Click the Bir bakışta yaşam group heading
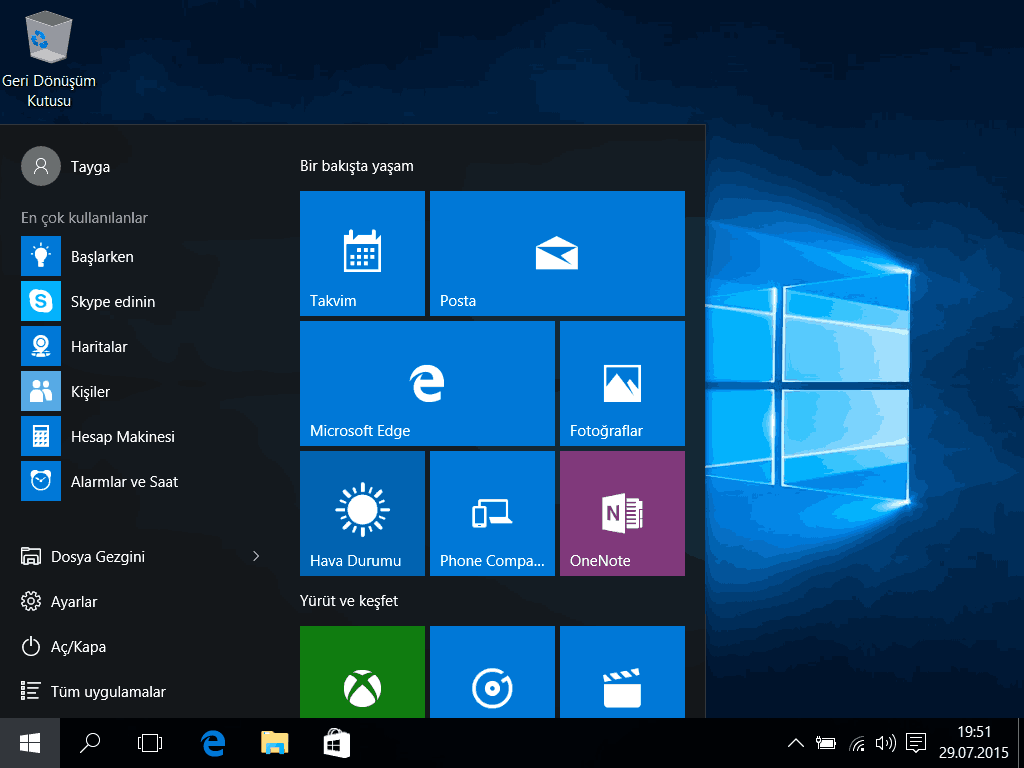Image resolution: width=1024 pixels, height=768 pixels. pos(357,166)
